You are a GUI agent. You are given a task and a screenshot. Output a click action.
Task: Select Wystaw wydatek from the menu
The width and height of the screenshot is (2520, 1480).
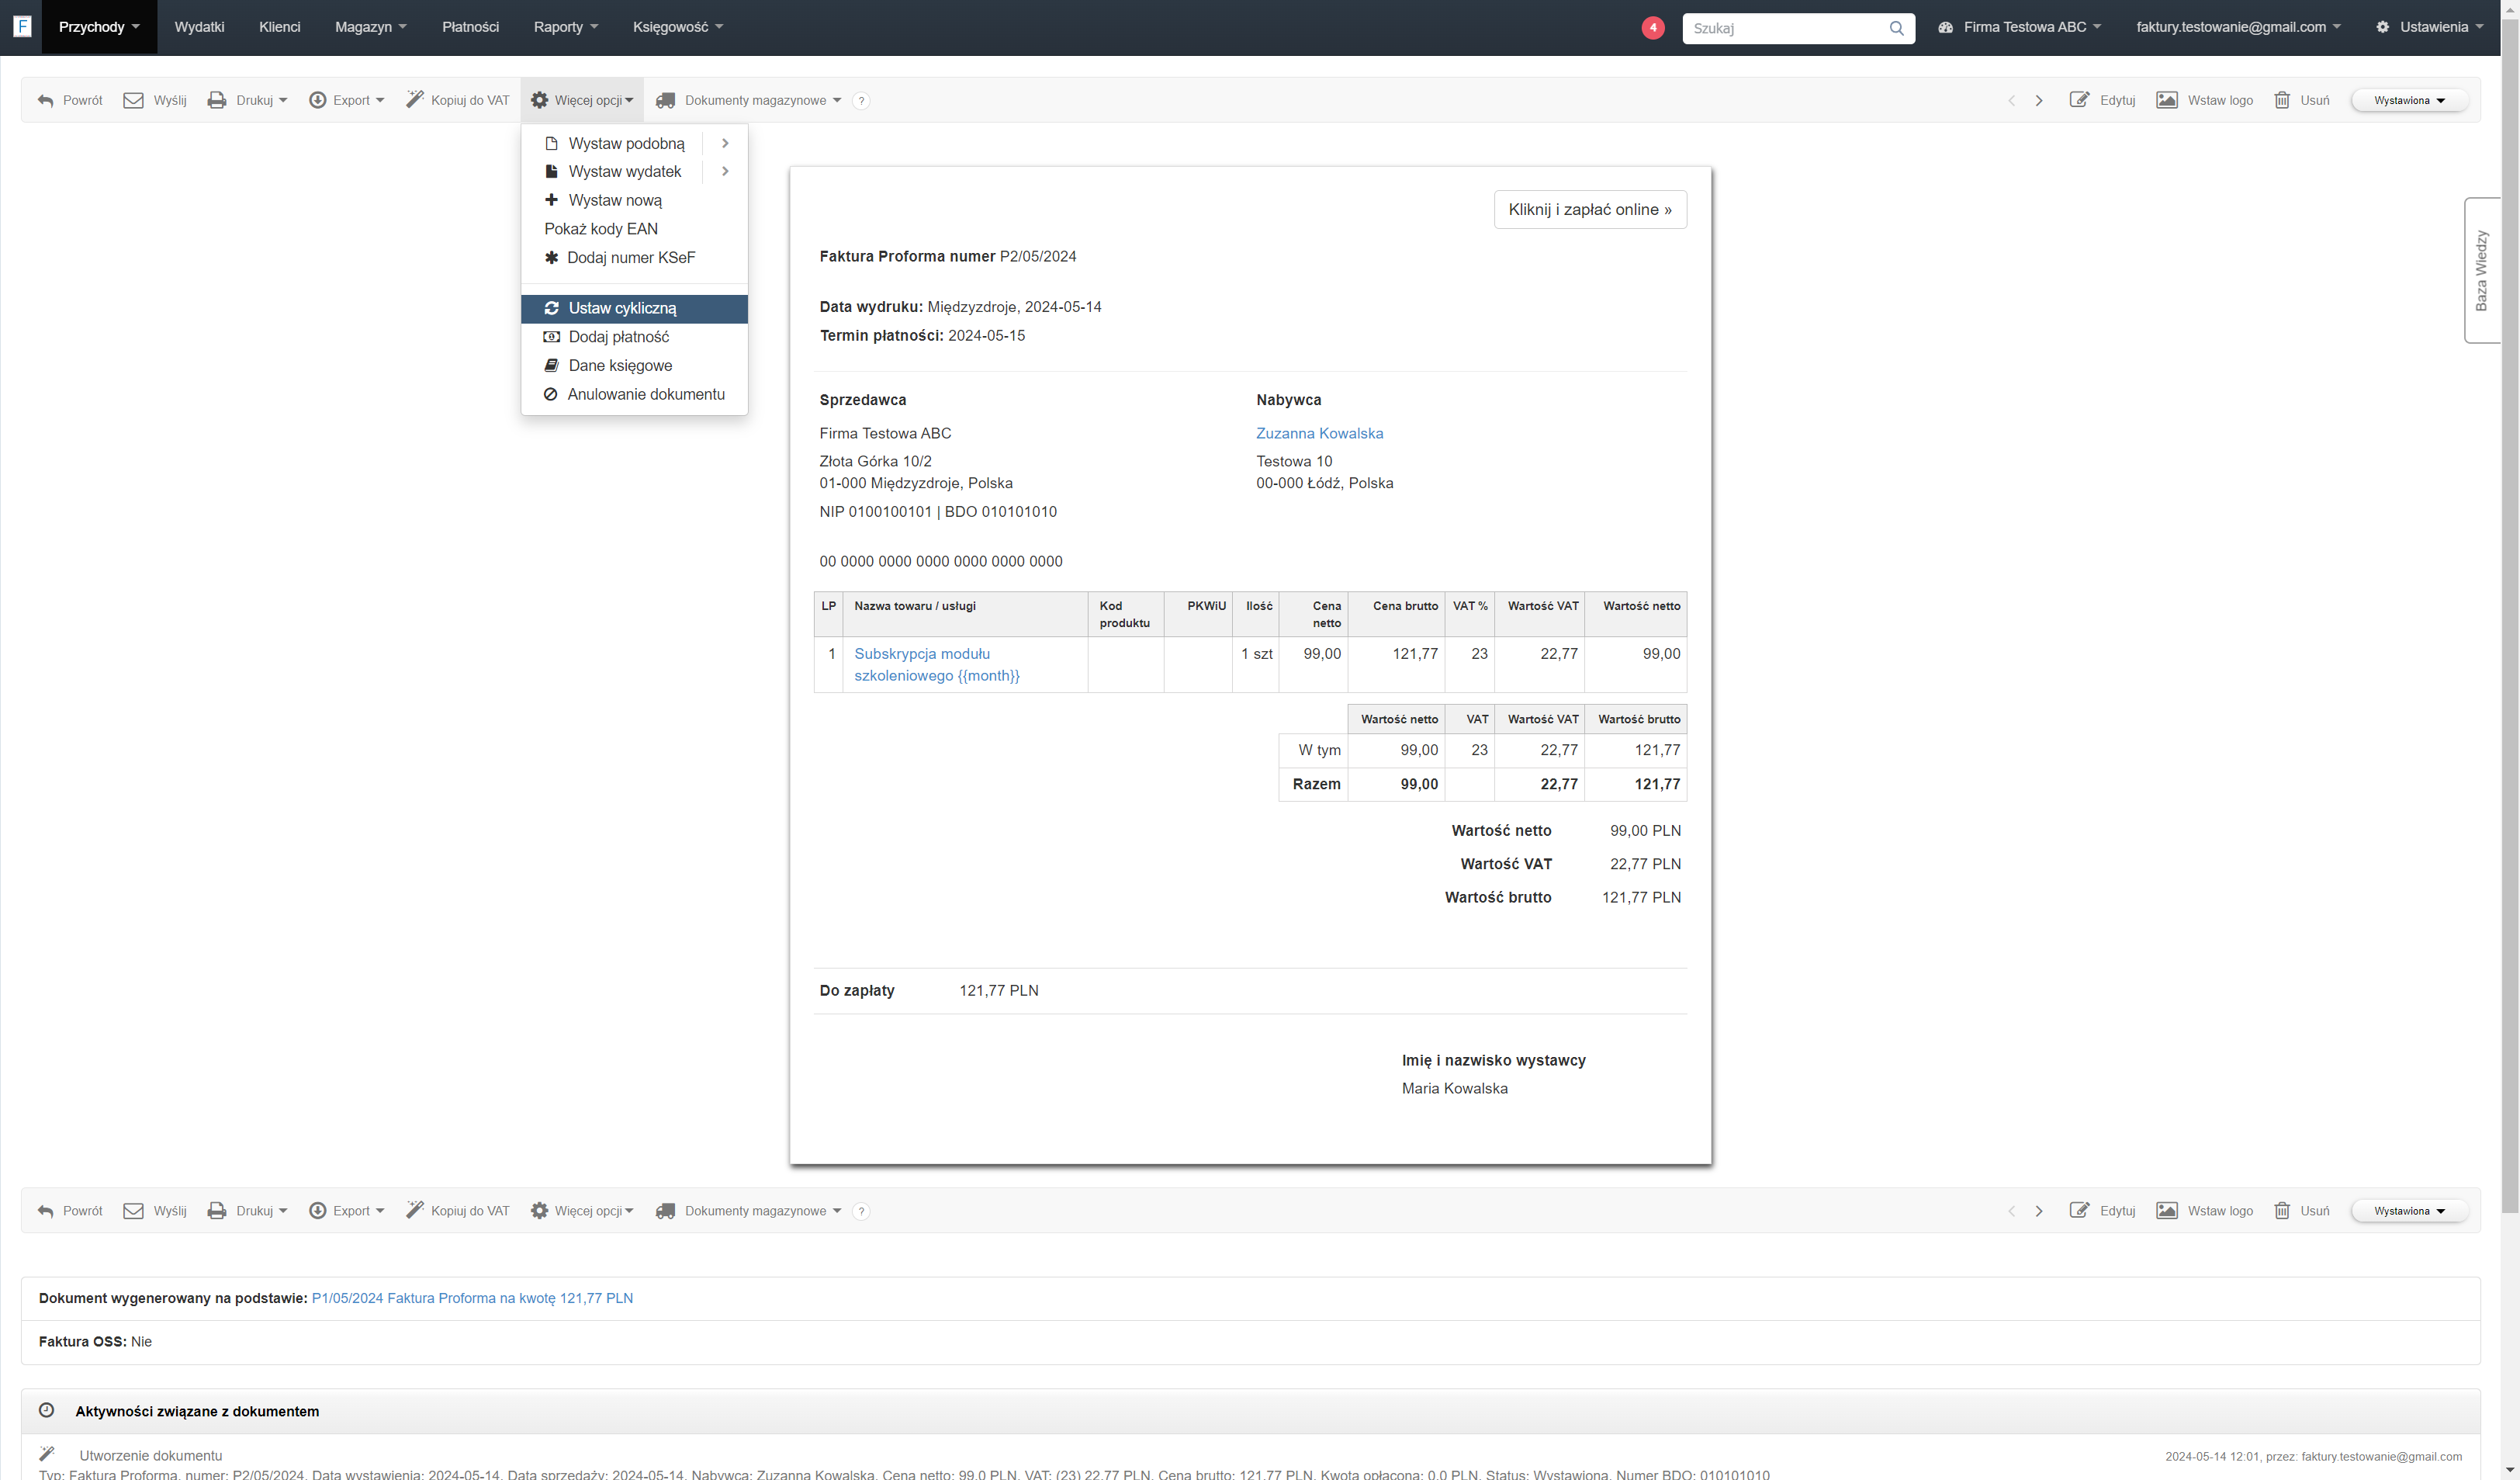pyautogui.click(x=613, y=171)
